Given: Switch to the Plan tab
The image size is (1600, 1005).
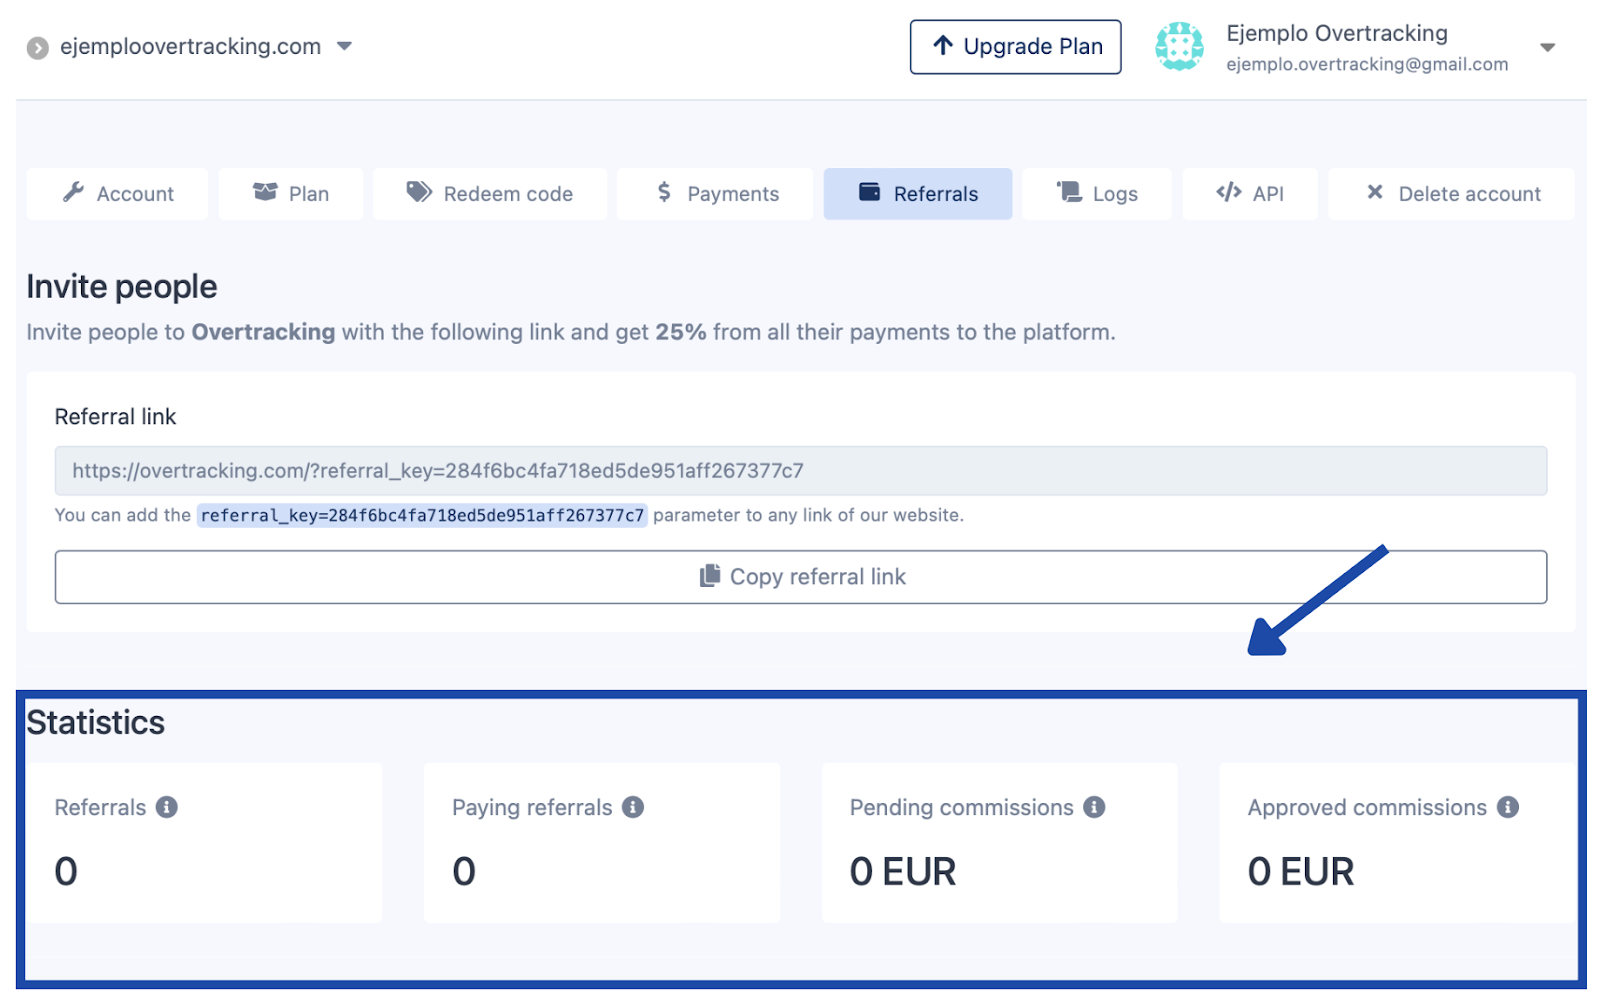Looking at the screenshot, I should click(x=291, y=194).
